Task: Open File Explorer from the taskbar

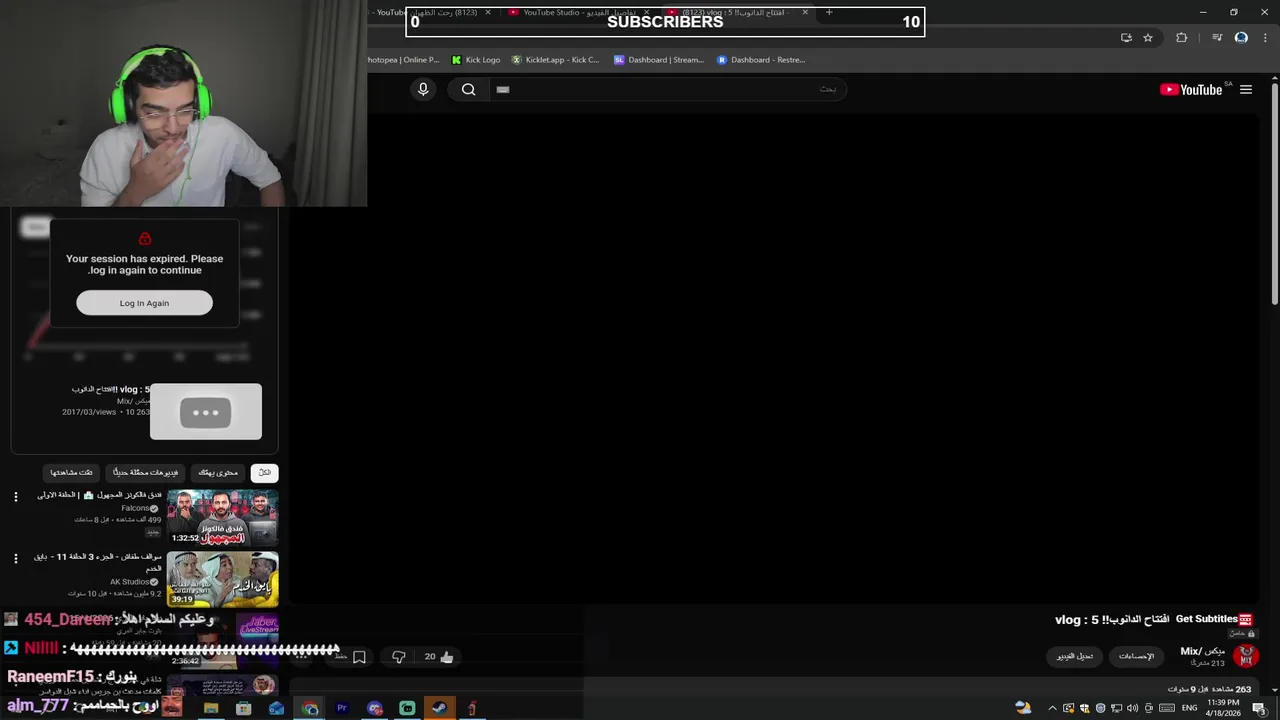Action: 211,708
